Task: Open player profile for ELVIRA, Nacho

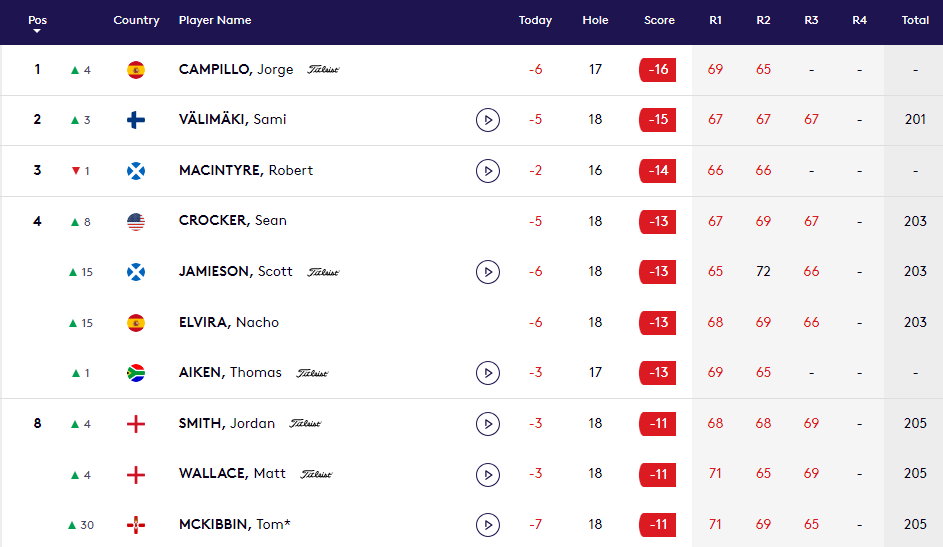Action: coord(229,322)
